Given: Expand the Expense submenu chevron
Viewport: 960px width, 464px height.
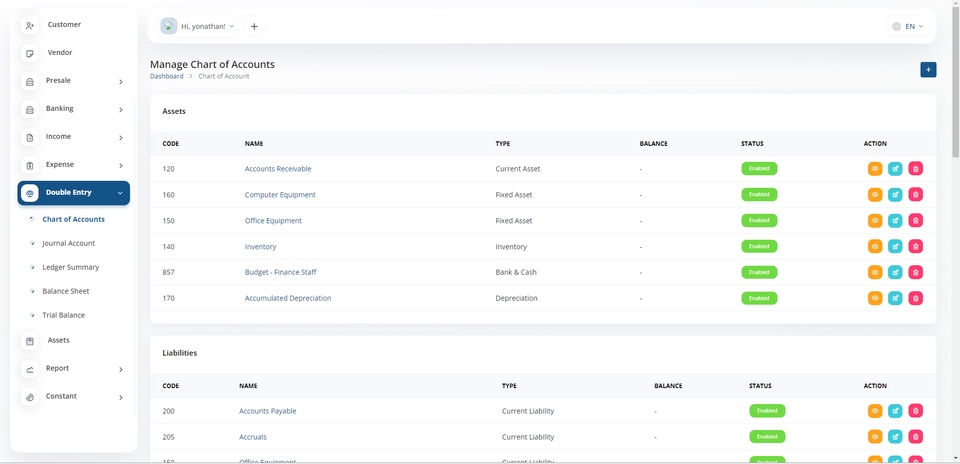Looking at the screenshot, I should coord(121,166).
